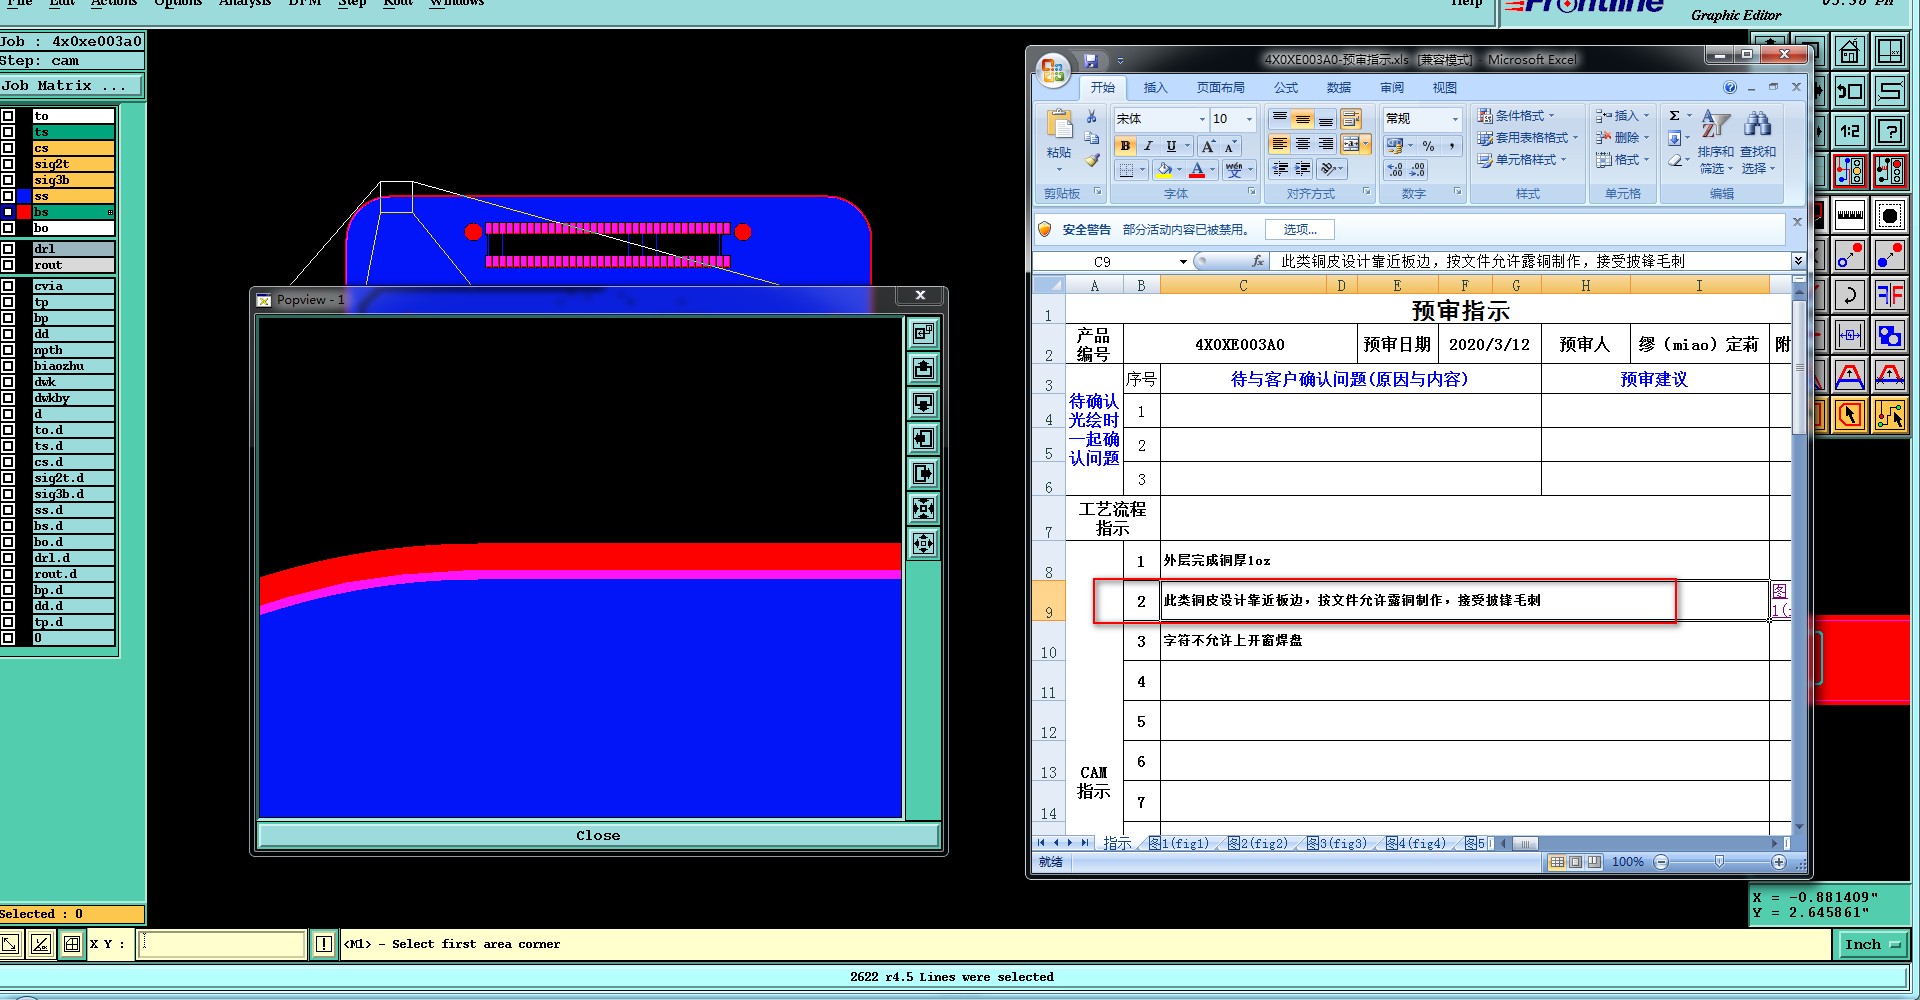Viewport: 1920px width, 1000px height.
Task: Click the 1:2 zoom scale icon
Action: [1850, 131]
